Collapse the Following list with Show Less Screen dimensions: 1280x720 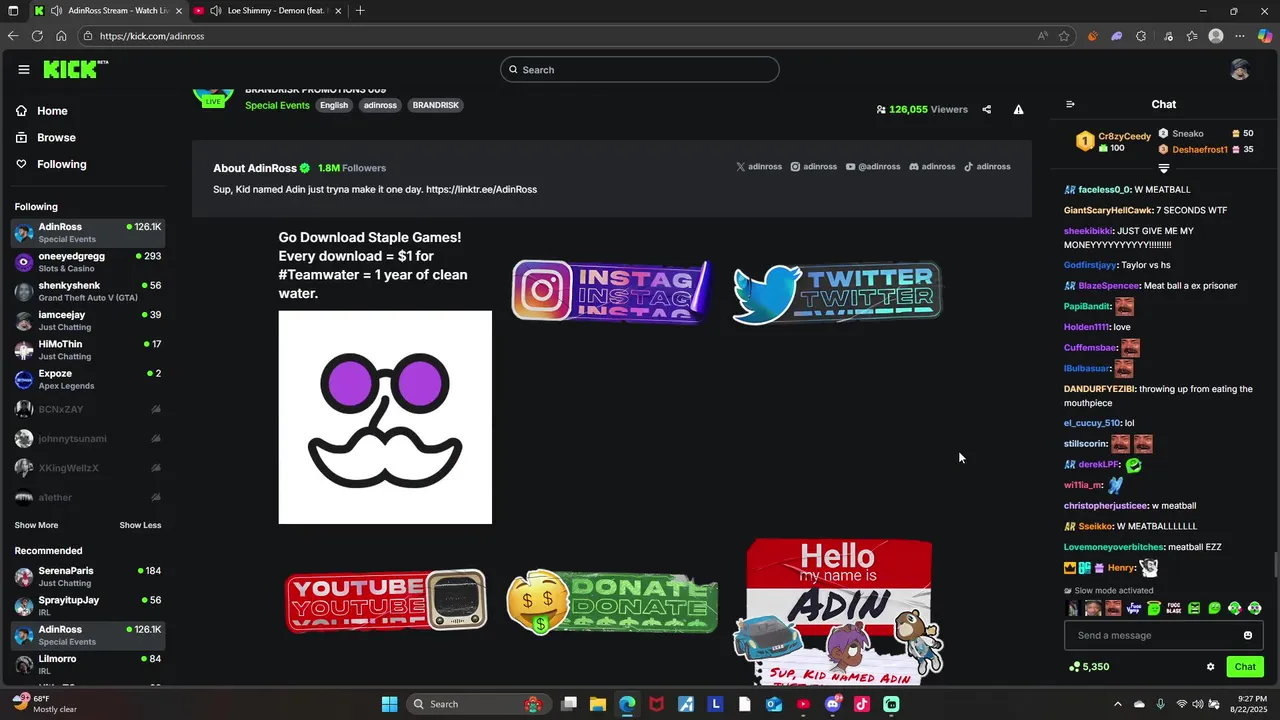(x=140, y=525)
